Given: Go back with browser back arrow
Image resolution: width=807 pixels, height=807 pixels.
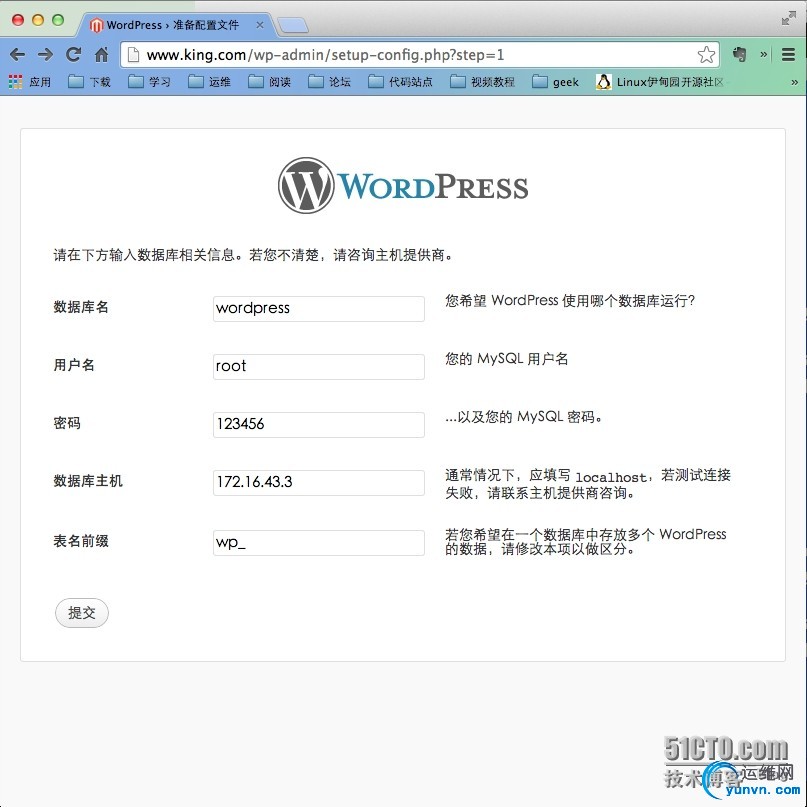Looking at the screenshot, I should pos(17,54).
